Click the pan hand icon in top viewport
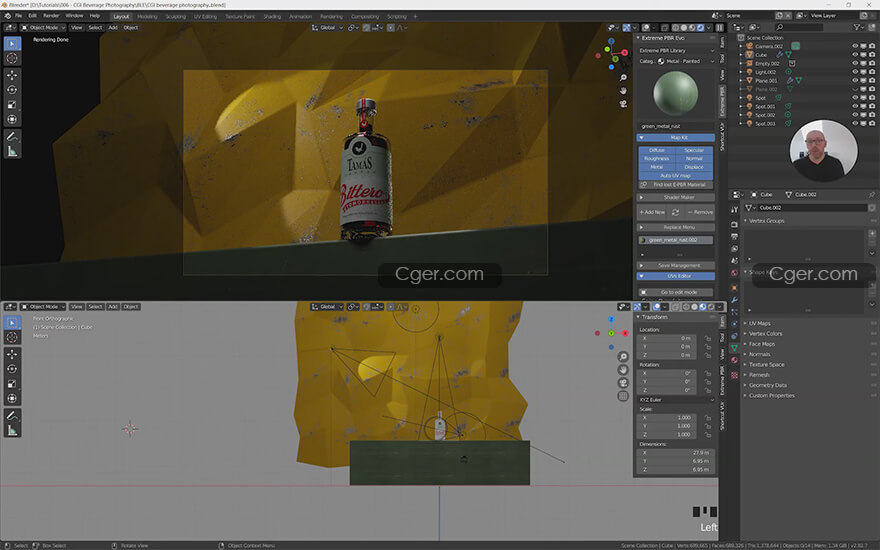 (623, 90)
